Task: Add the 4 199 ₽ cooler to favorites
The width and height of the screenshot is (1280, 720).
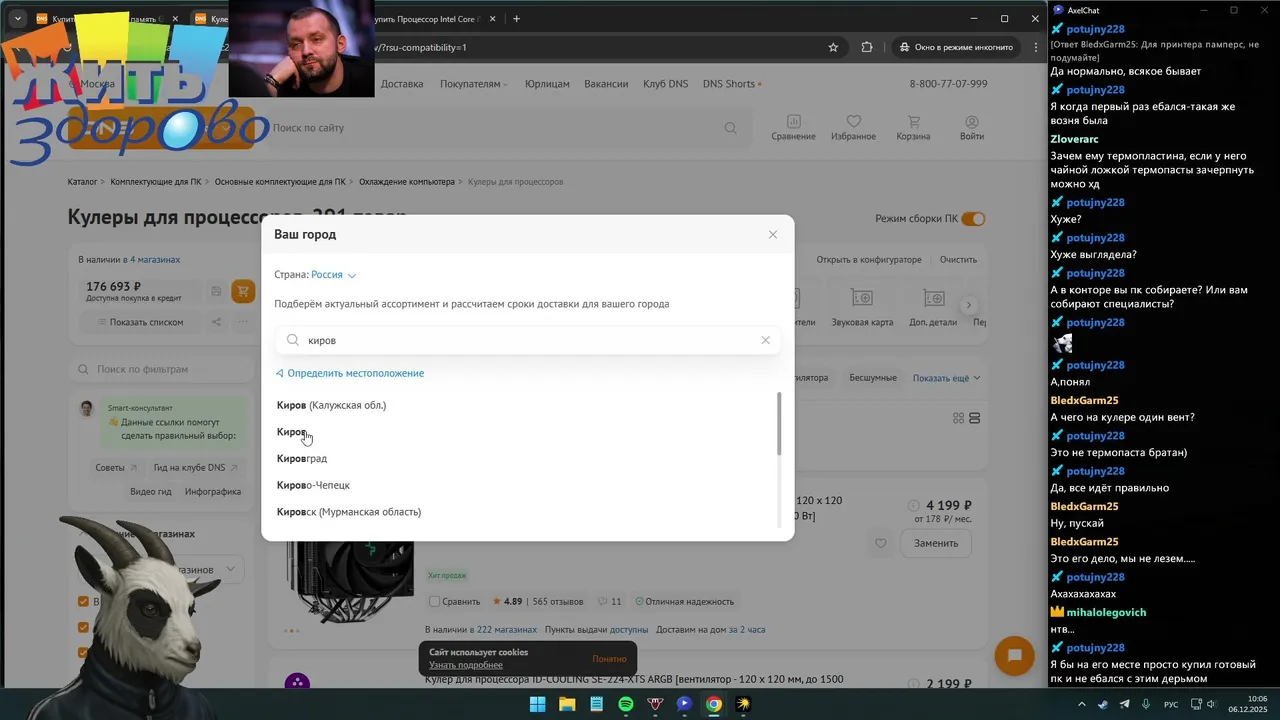Action: tap(880, 543)
